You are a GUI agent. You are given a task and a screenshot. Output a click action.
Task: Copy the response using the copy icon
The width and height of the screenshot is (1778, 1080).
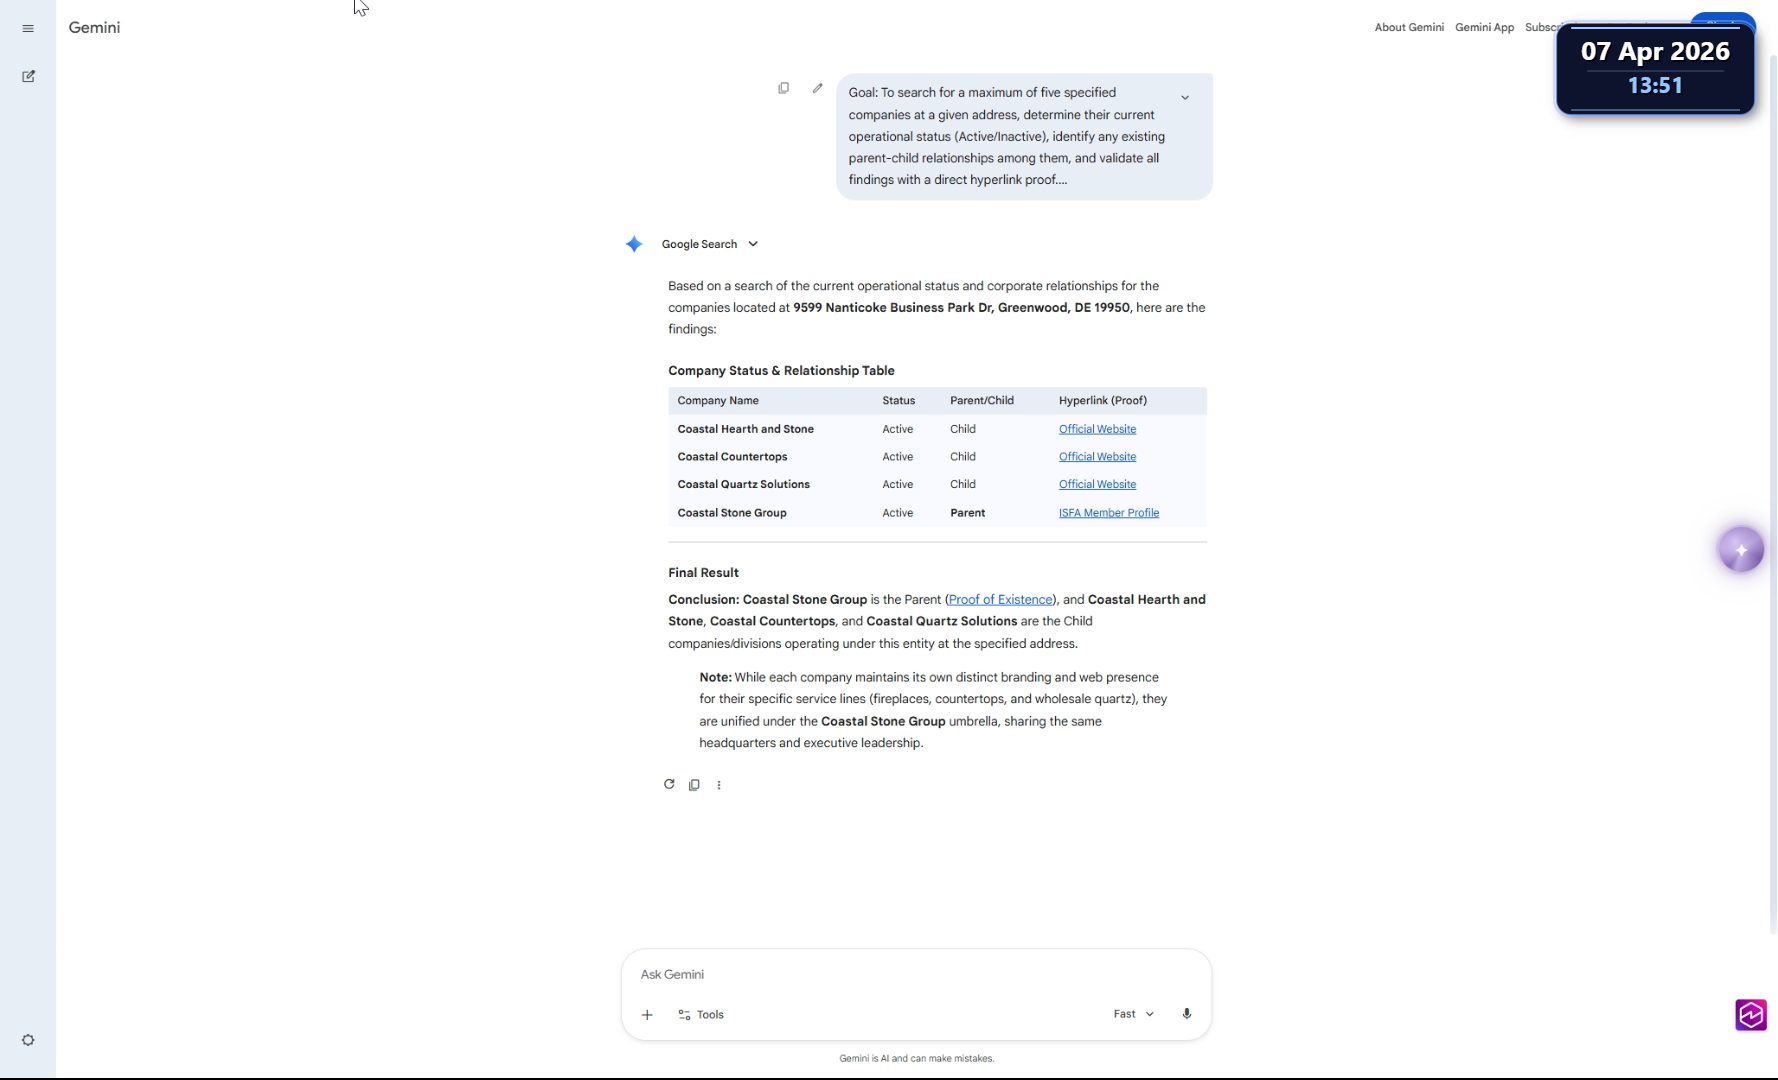pyautogui.click(x=694, y=785)
